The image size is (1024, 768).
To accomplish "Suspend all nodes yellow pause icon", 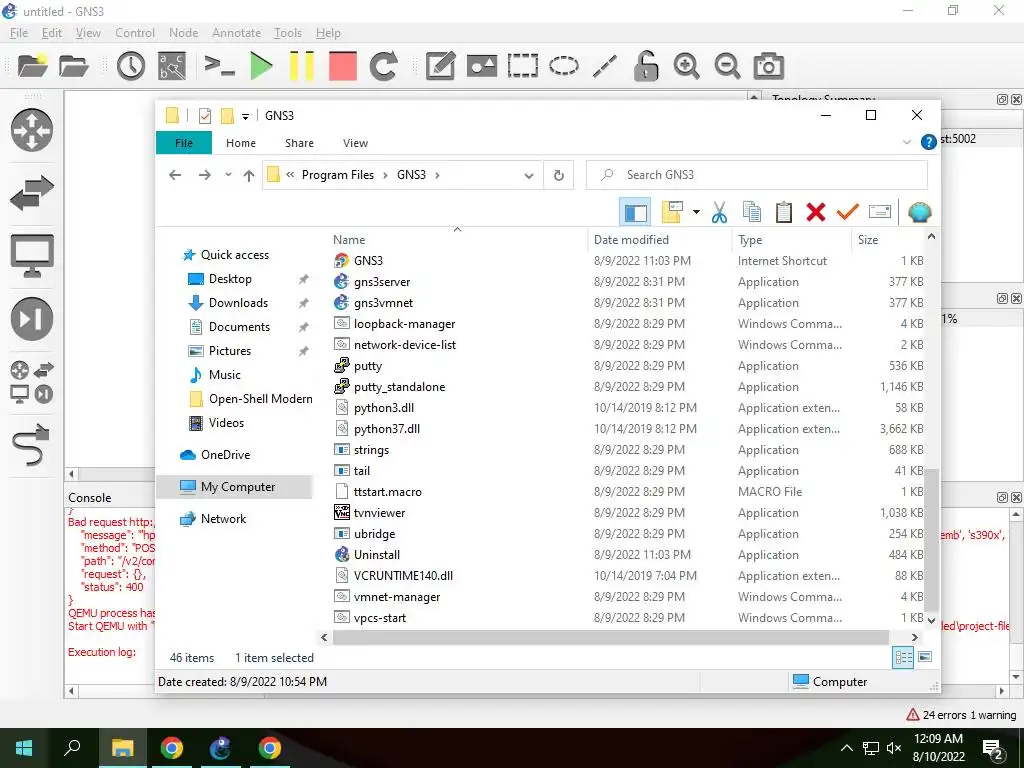I will pyautogui.click(x=302, y=66).
